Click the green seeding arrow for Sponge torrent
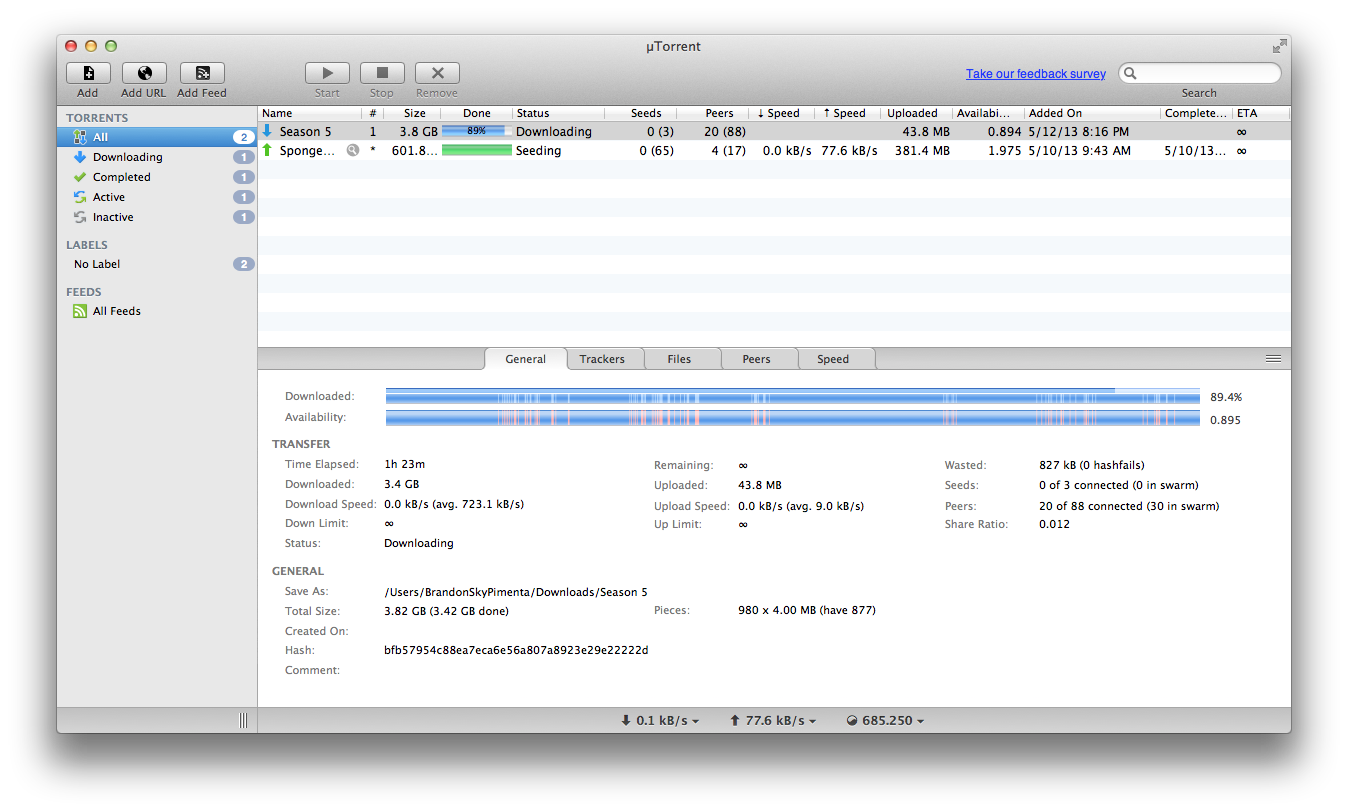The image size is (1348, 812). point(267,150)
